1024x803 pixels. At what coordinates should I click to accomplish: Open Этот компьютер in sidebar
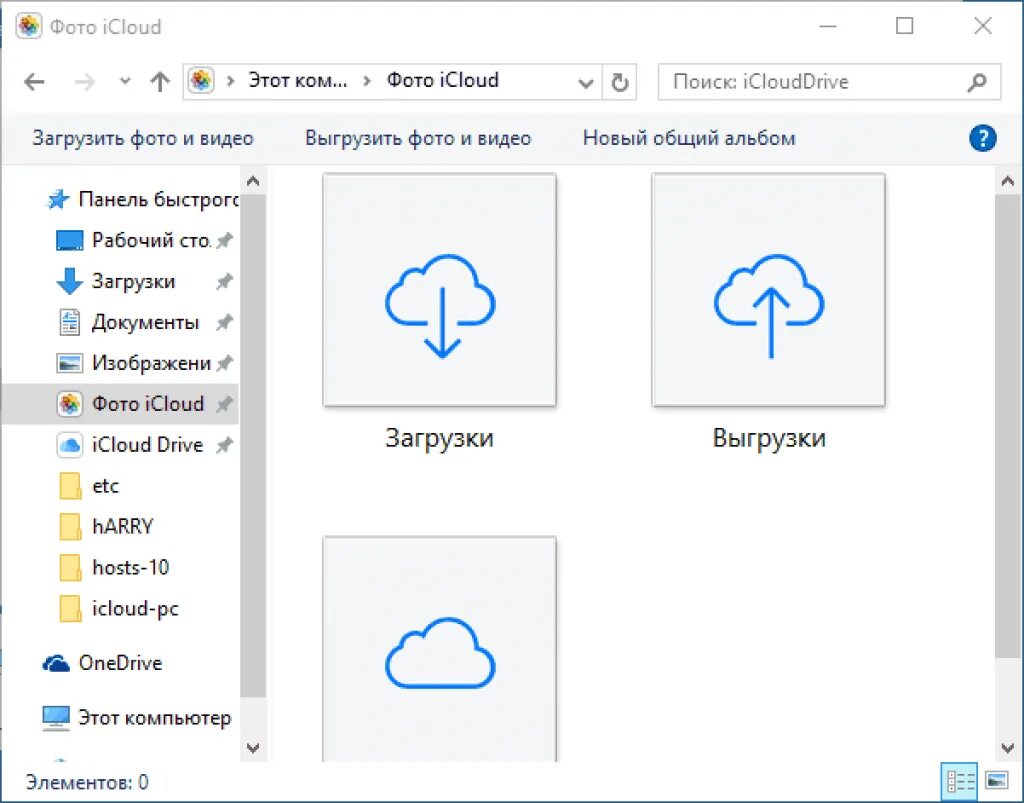pyautogui.click(x=136, y=718)
